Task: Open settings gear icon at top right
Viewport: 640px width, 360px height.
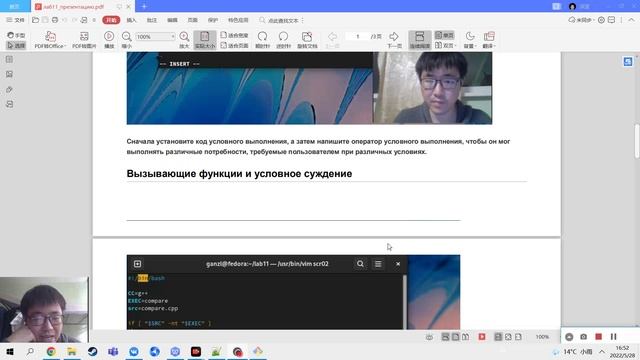Action: pos(601,20)
